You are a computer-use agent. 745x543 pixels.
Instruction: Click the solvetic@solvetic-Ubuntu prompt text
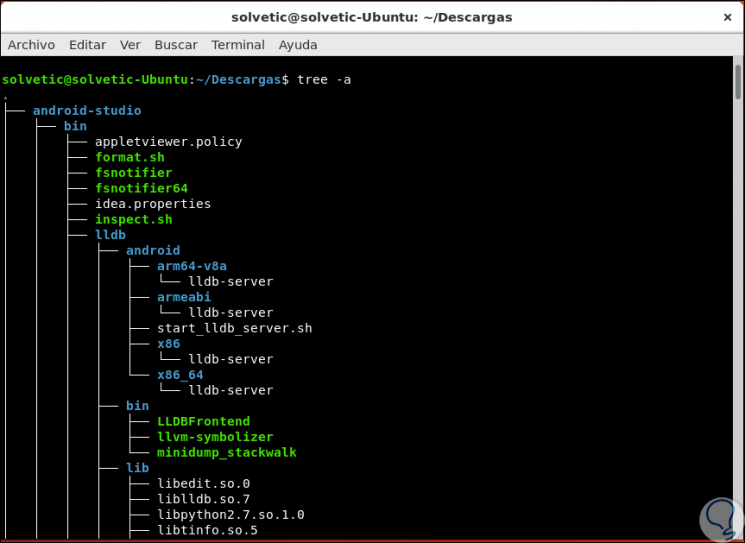95,79
